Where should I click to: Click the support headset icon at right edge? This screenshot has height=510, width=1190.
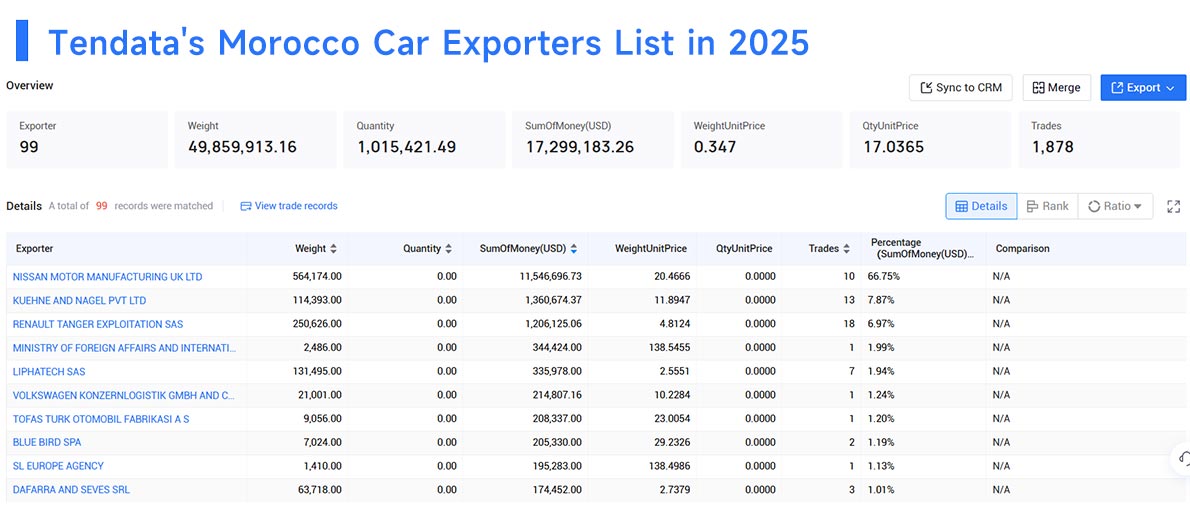pos(1182,458)
